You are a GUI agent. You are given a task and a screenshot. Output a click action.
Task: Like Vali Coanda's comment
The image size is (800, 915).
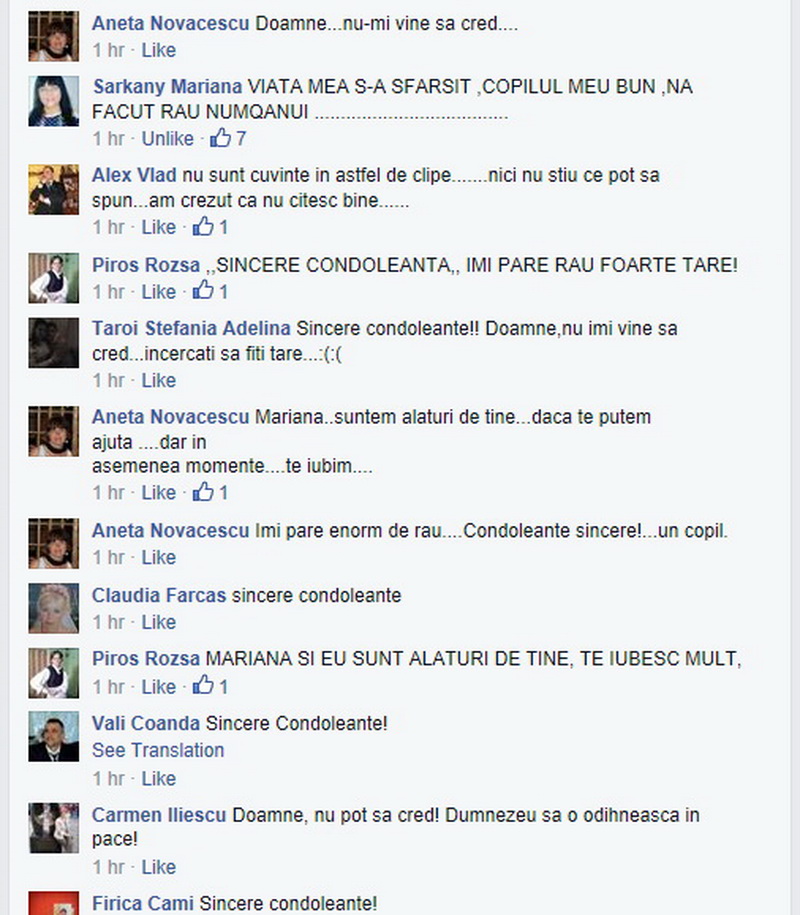coord(159,778)
